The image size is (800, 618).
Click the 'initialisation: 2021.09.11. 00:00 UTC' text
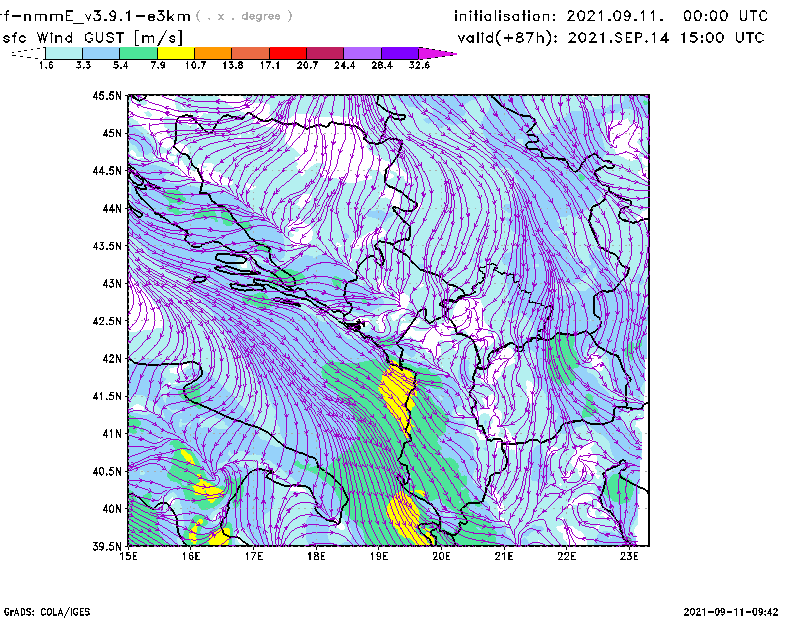click(x=611, y=16)
